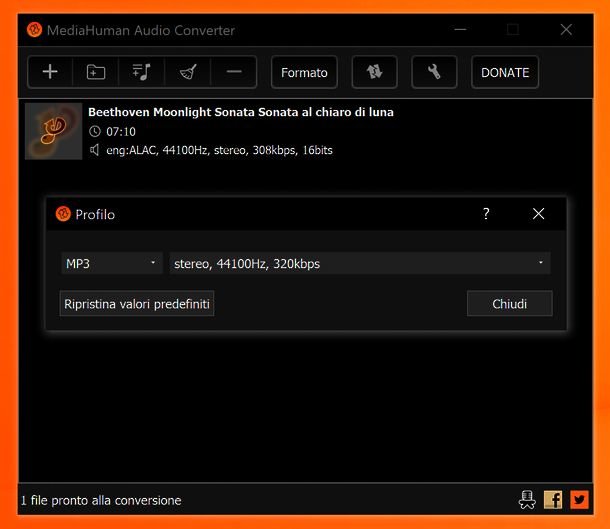The image size is (610, 529).
Task: Import playlist with the music note icon
Action: pyautogui.click(x=142, y=72)
